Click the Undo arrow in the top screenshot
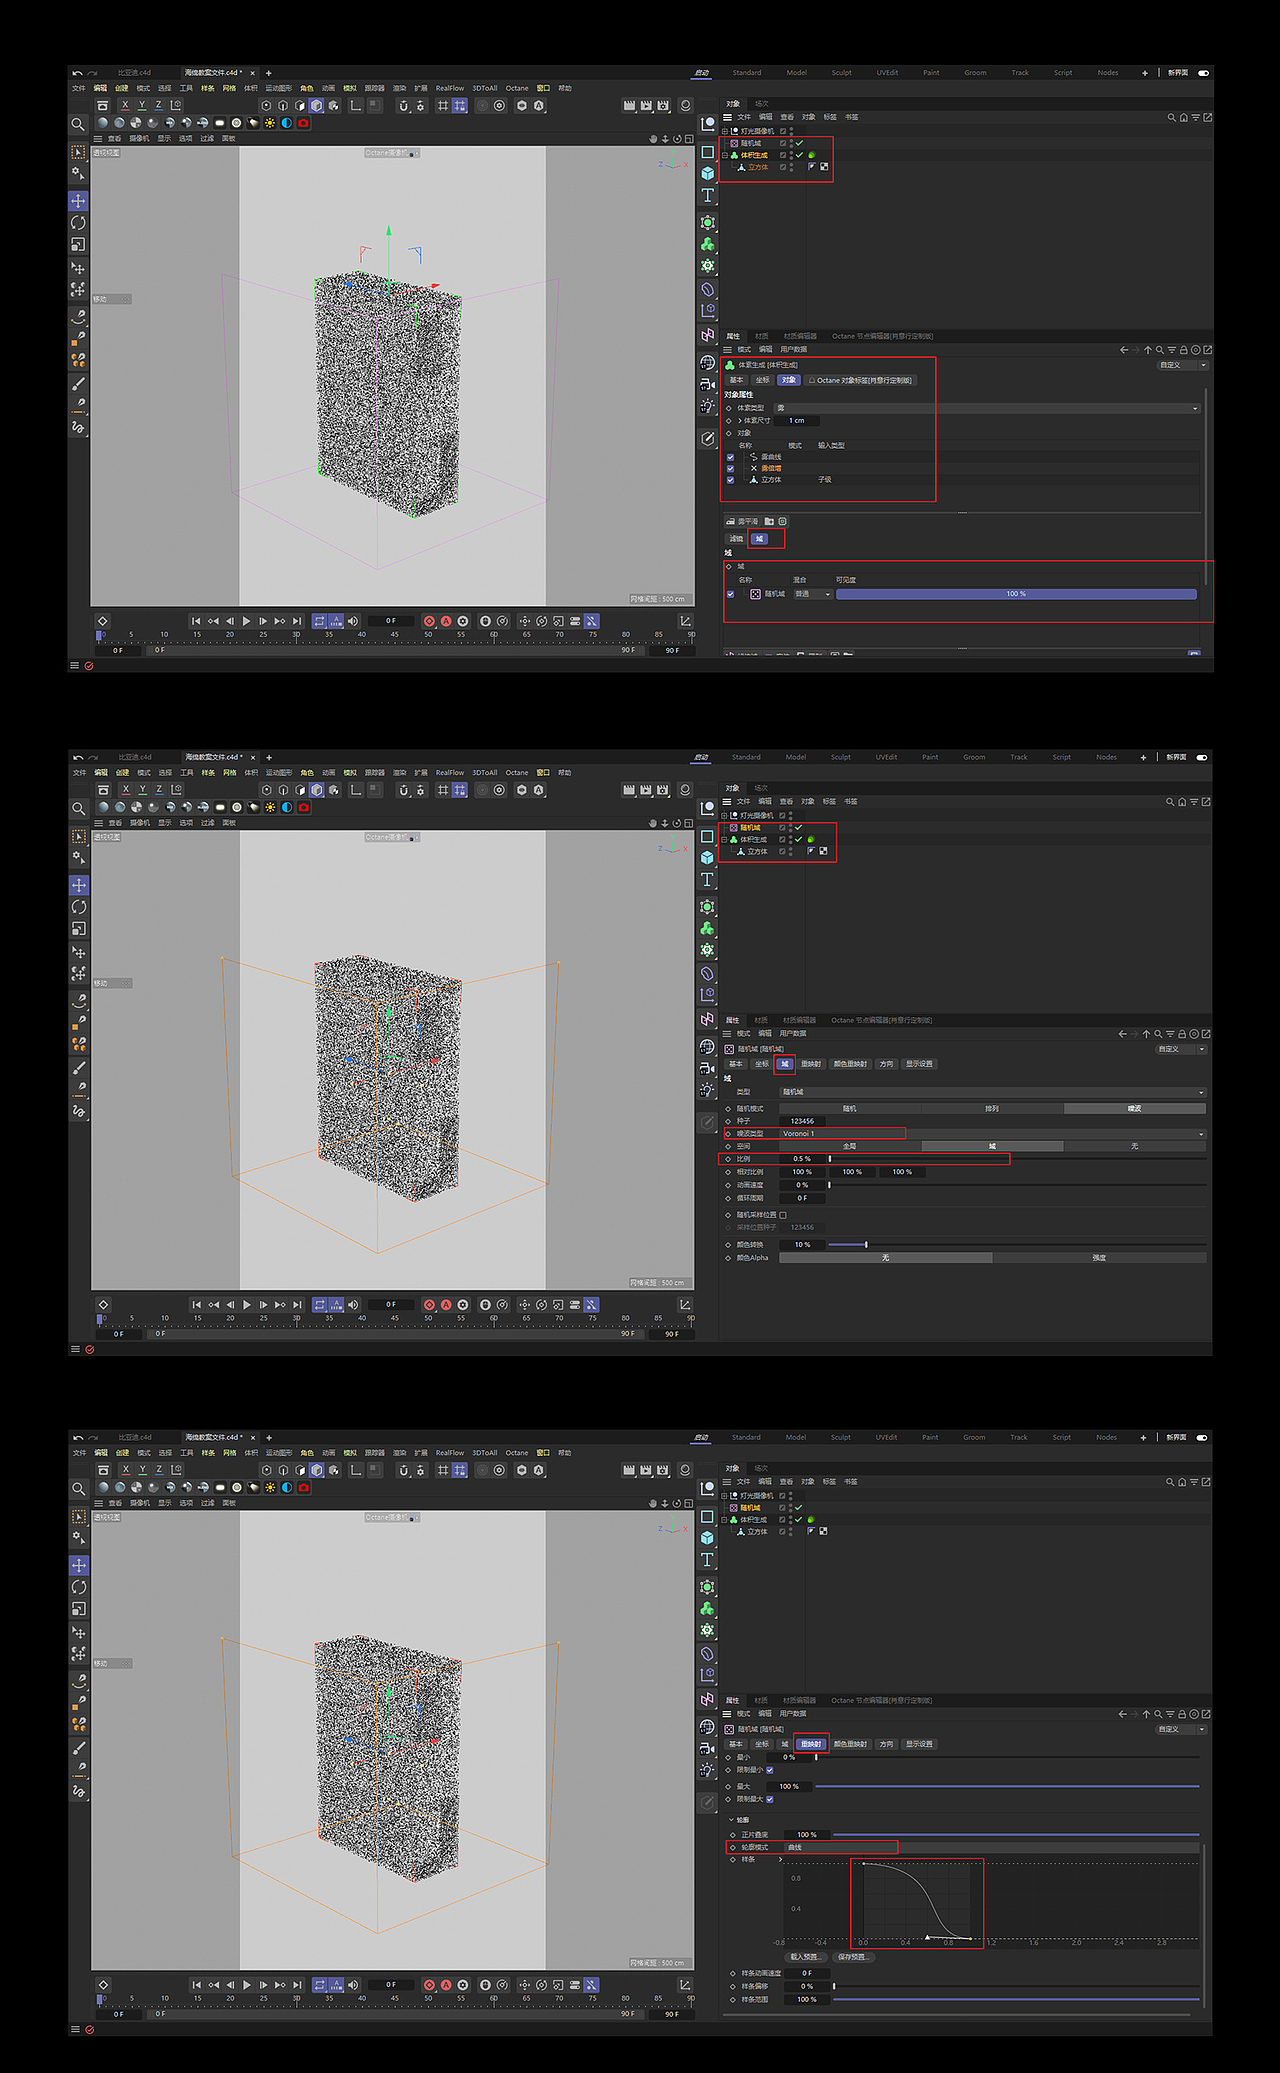This screenshot has width=1280, height=2073. 78,73
